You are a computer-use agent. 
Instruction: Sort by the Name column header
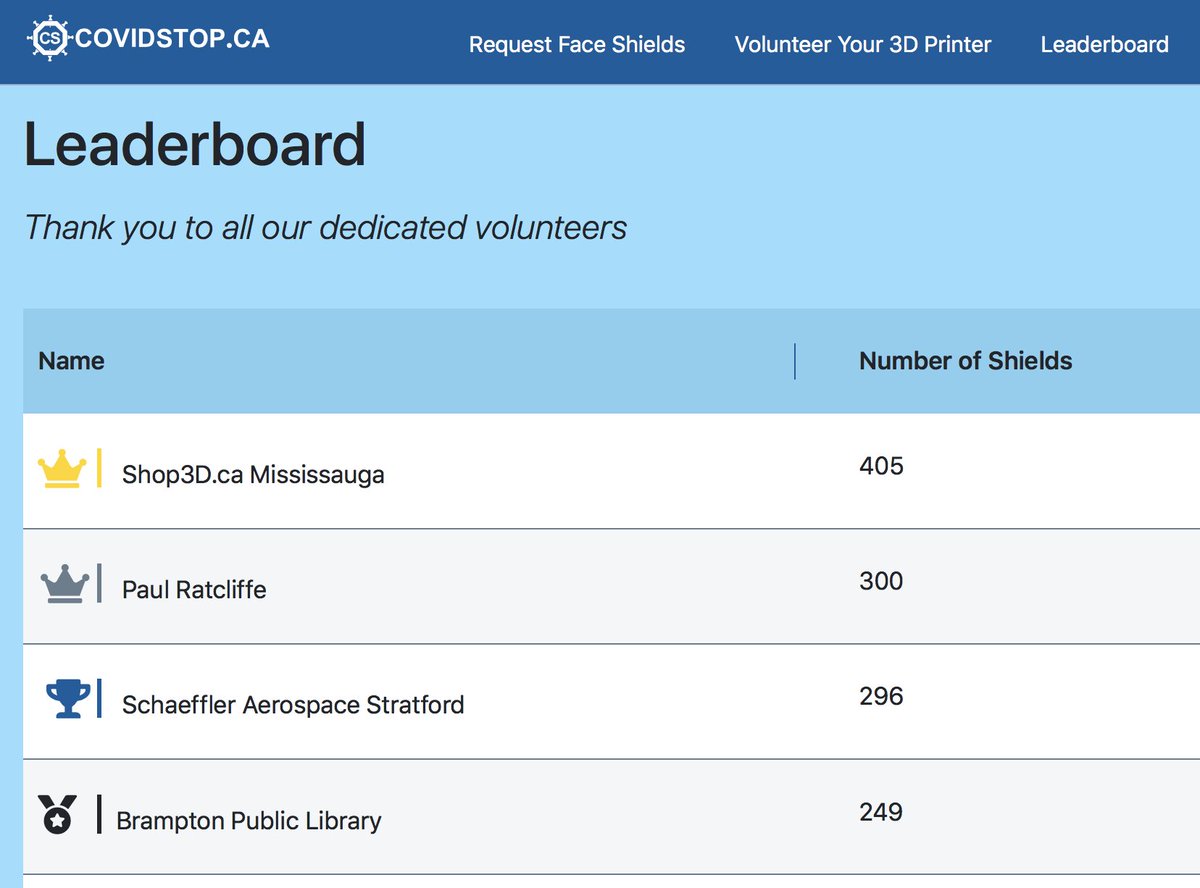tap(71, 361)
